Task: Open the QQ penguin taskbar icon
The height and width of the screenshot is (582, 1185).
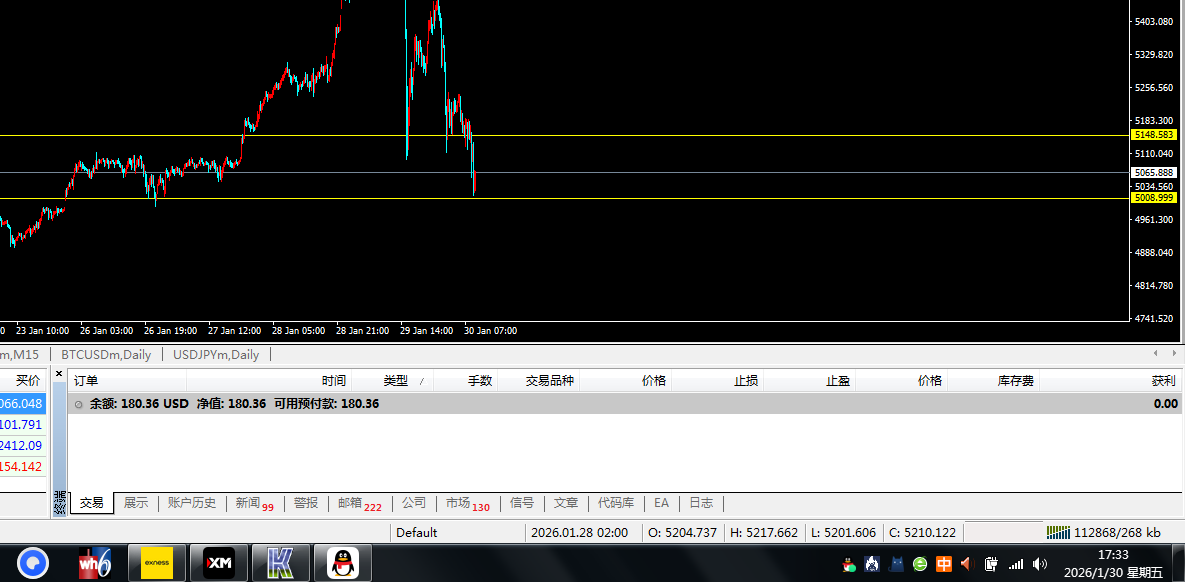Action: (x=343, y=564)
